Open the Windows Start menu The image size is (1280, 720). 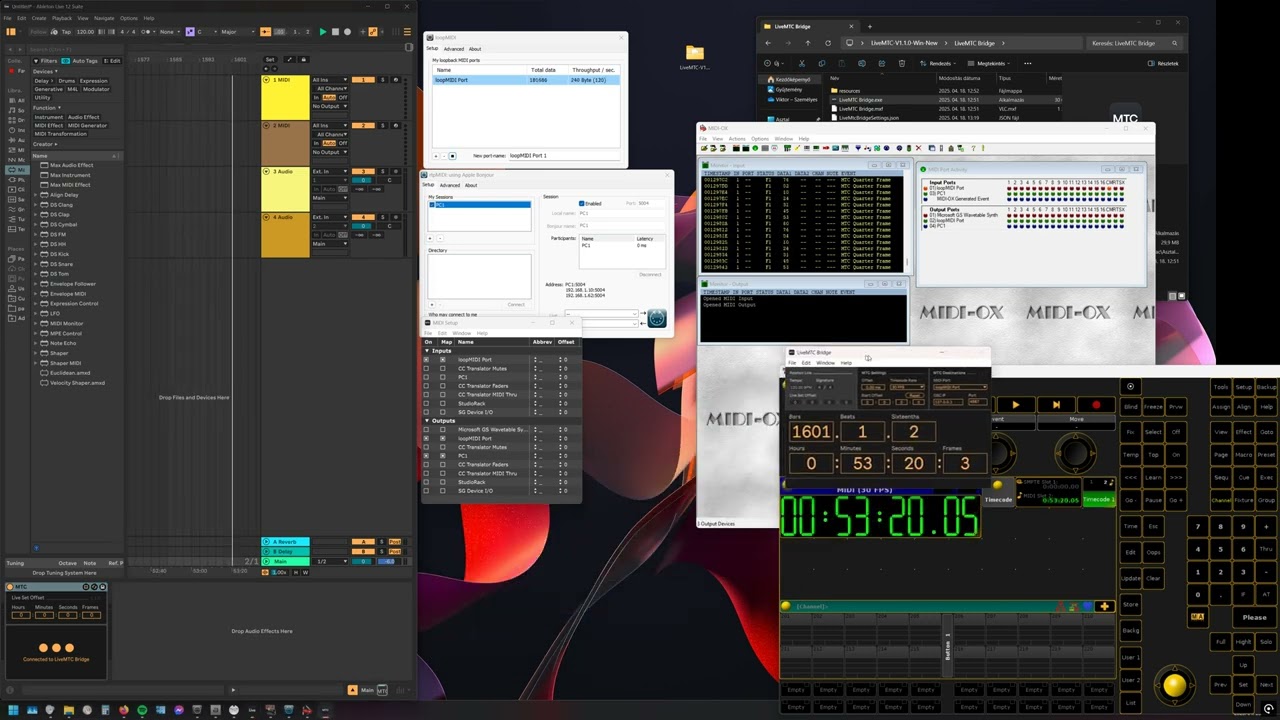(12, 711)
